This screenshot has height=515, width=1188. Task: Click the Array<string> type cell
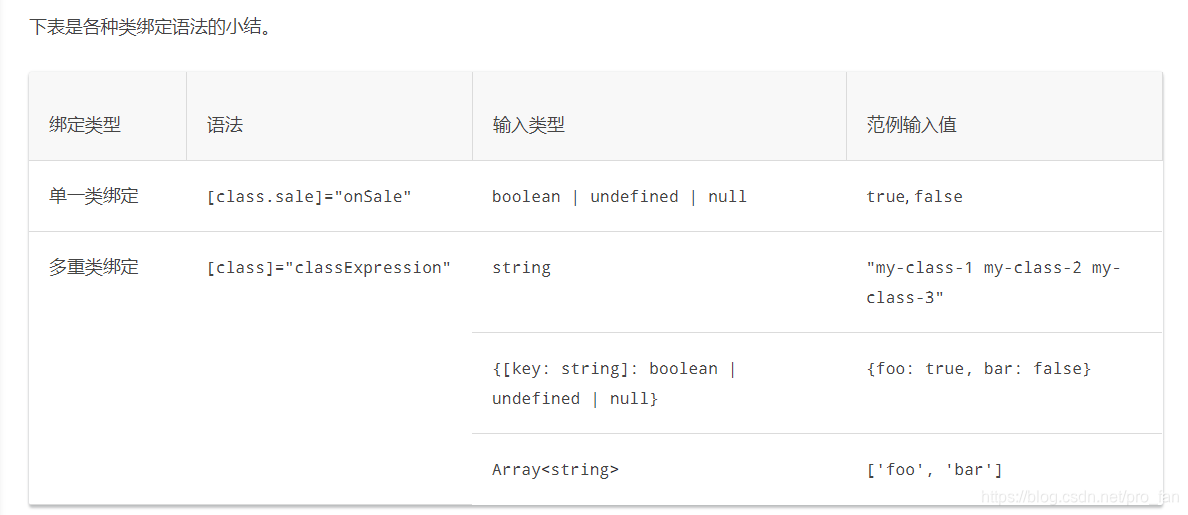555,470
